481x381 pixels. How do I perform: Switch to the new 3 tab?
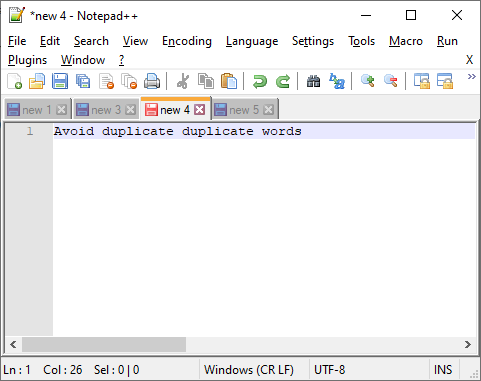point(106,110)
